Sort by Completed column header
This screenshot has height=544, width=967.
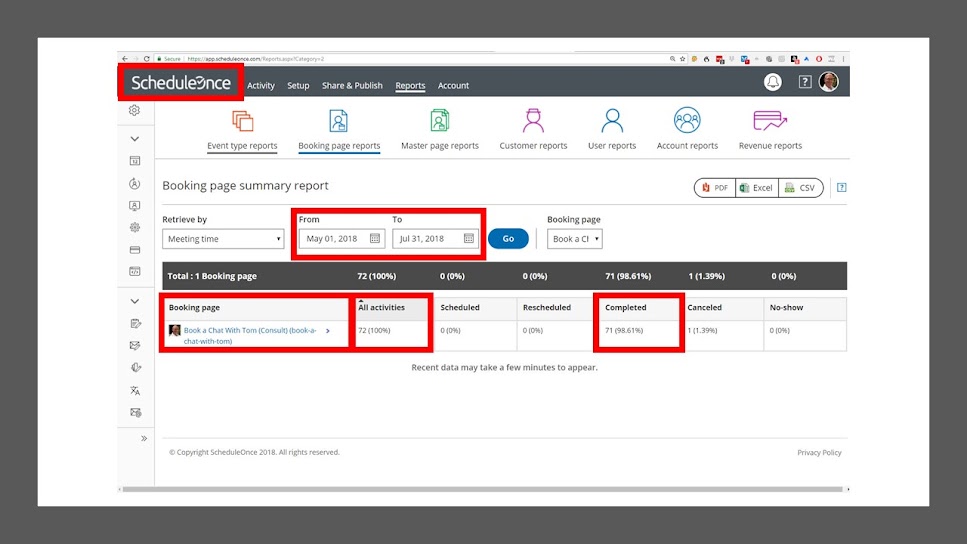point(625,307)
